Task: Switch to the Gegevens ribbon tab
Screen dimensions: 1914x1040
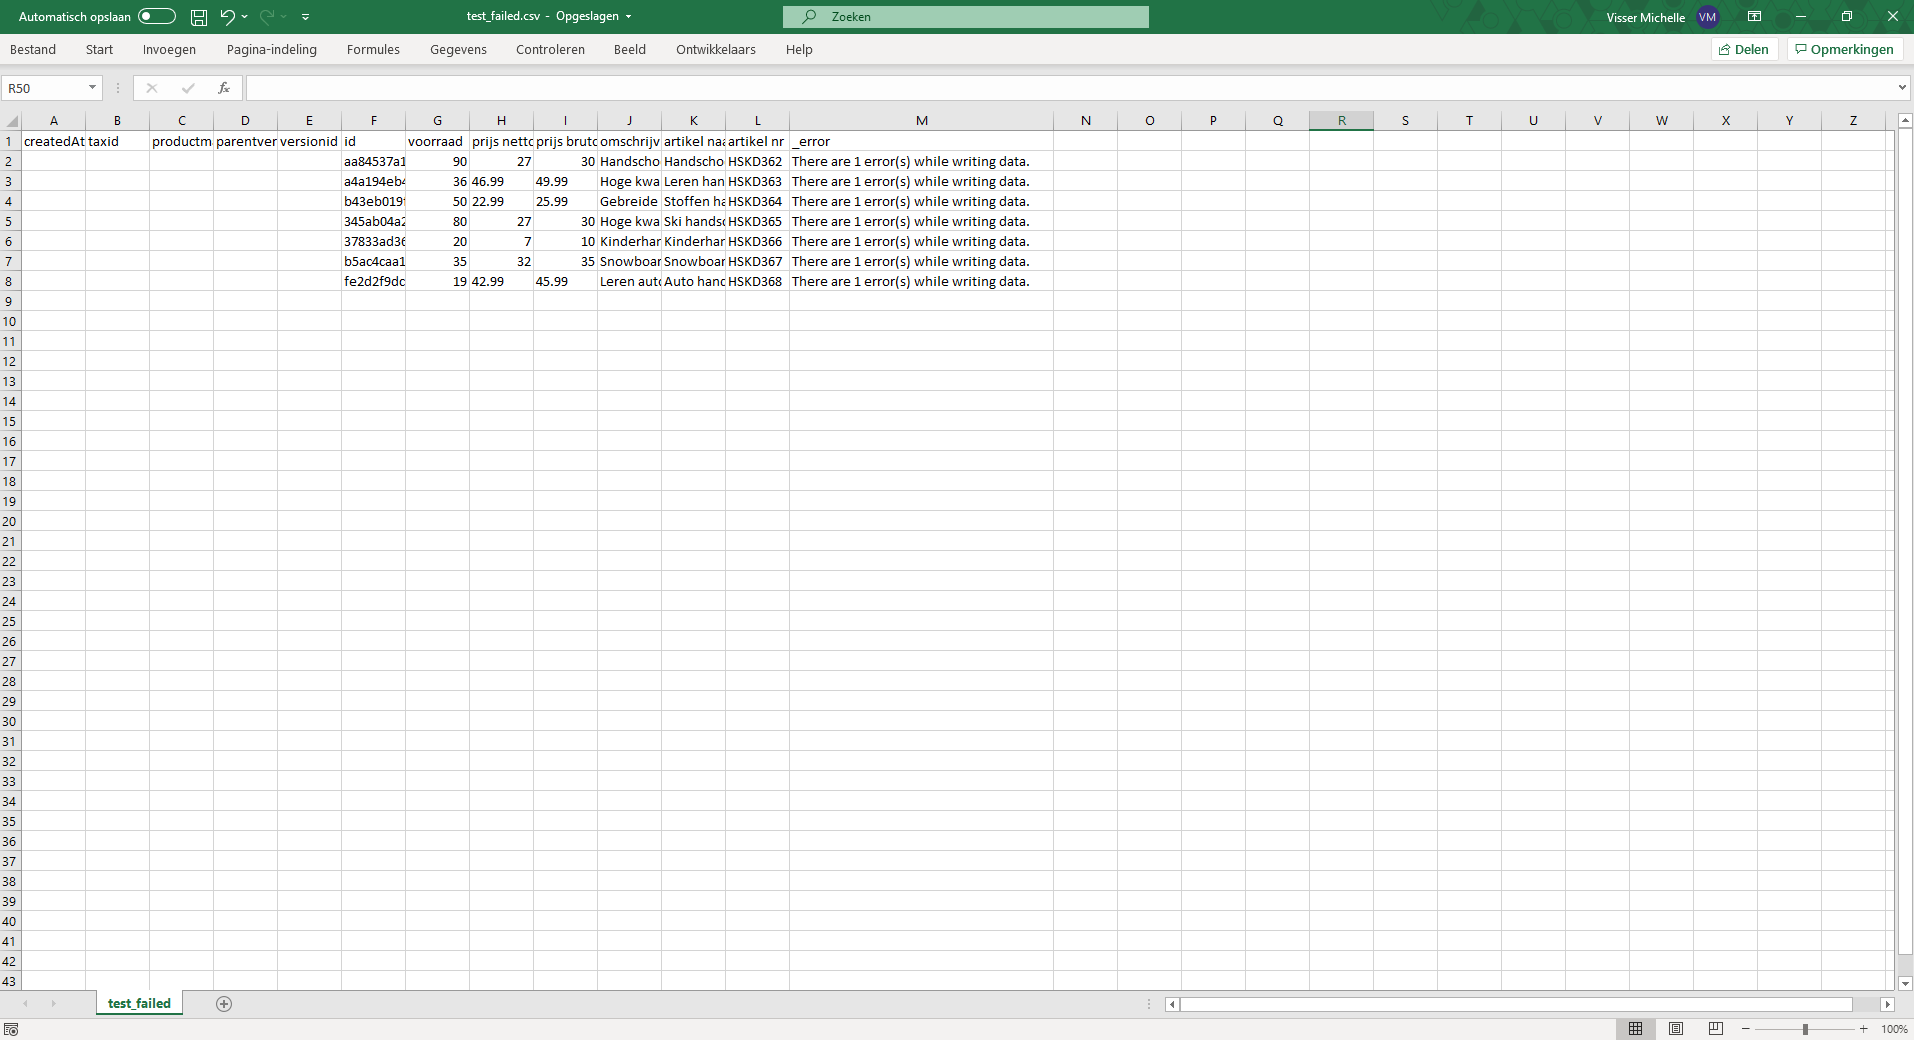Action: point(458,49)
